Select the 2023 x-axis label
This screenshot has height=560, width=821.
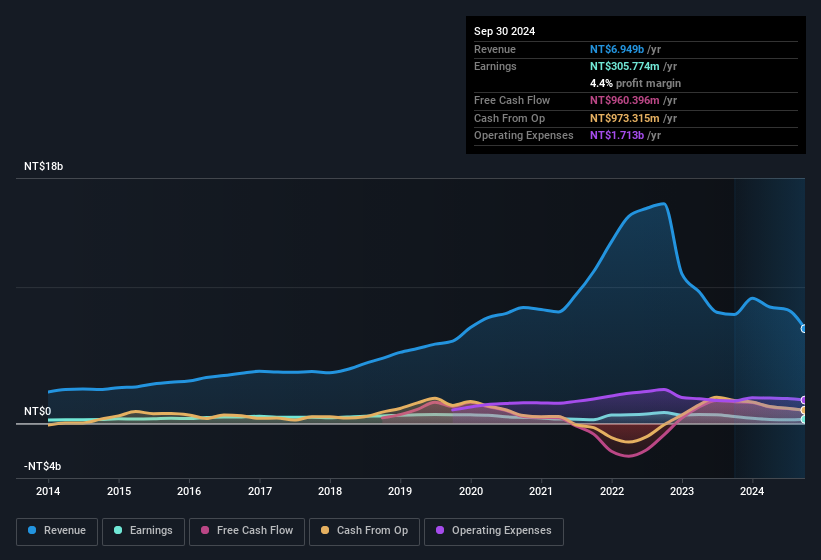coord(682,491)
